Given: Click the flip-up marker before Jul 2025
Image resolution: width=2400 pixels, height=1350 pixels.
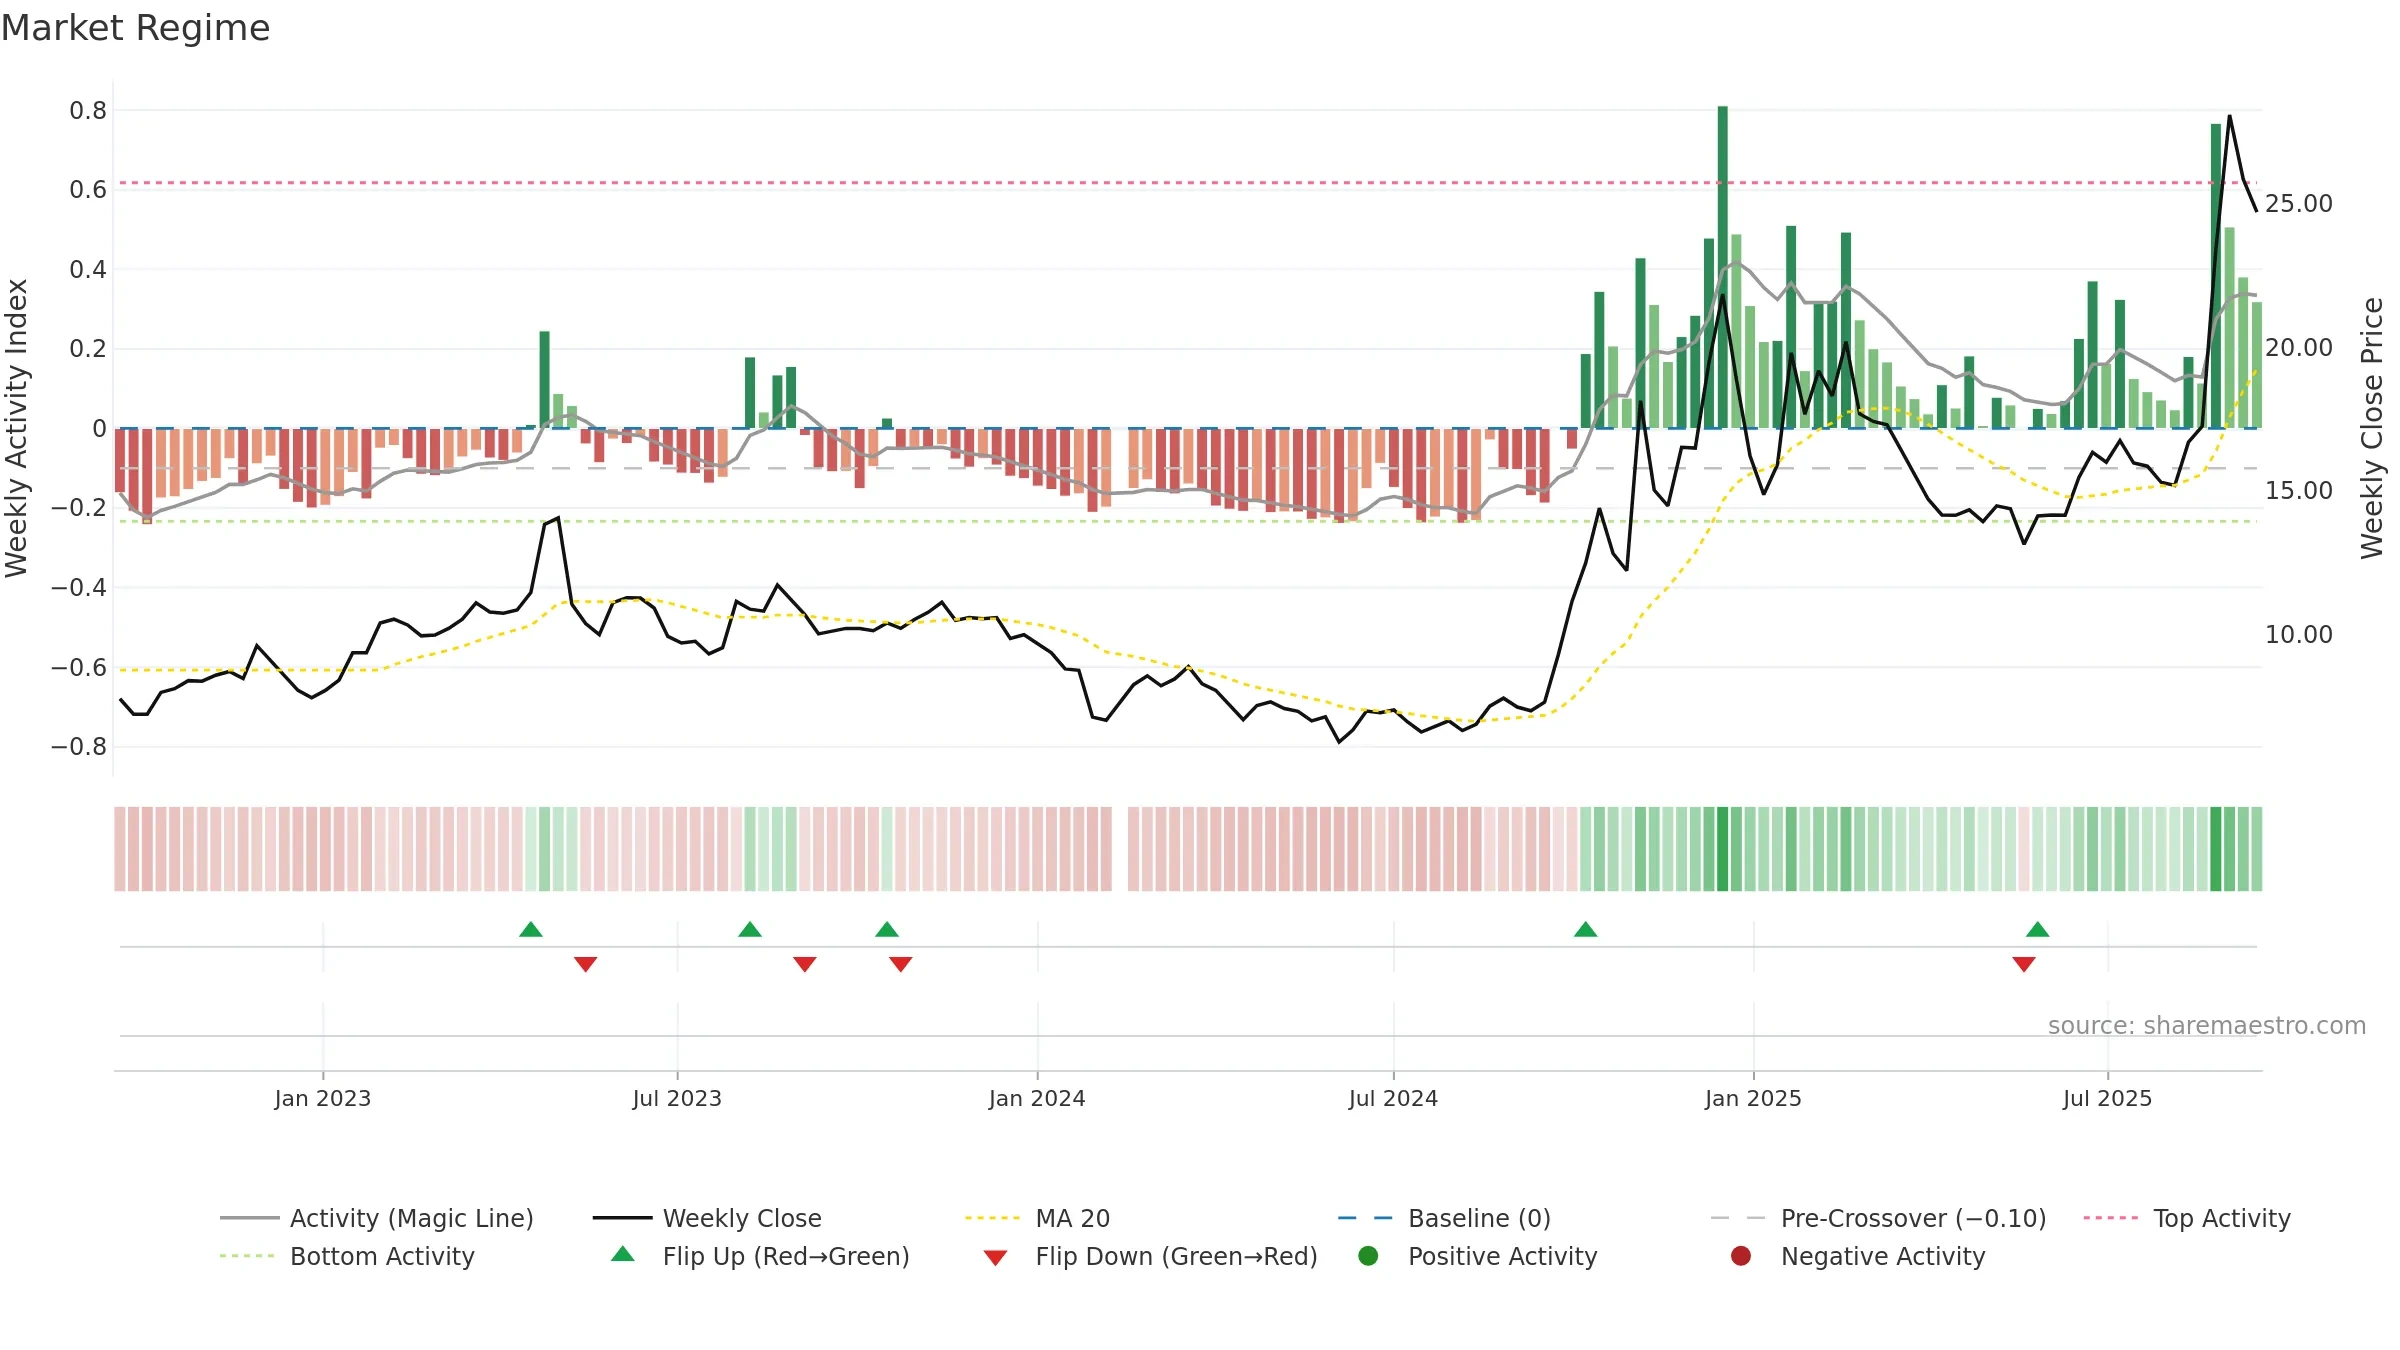Looking at the screenshot, I should 2038,929.
